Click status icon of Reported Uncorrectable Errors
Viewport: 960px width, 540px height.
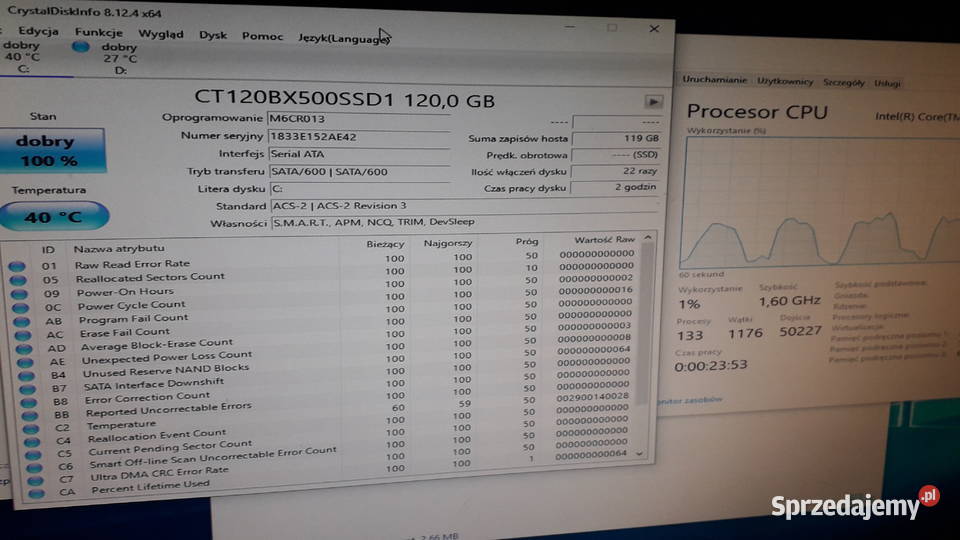point(30,415)
